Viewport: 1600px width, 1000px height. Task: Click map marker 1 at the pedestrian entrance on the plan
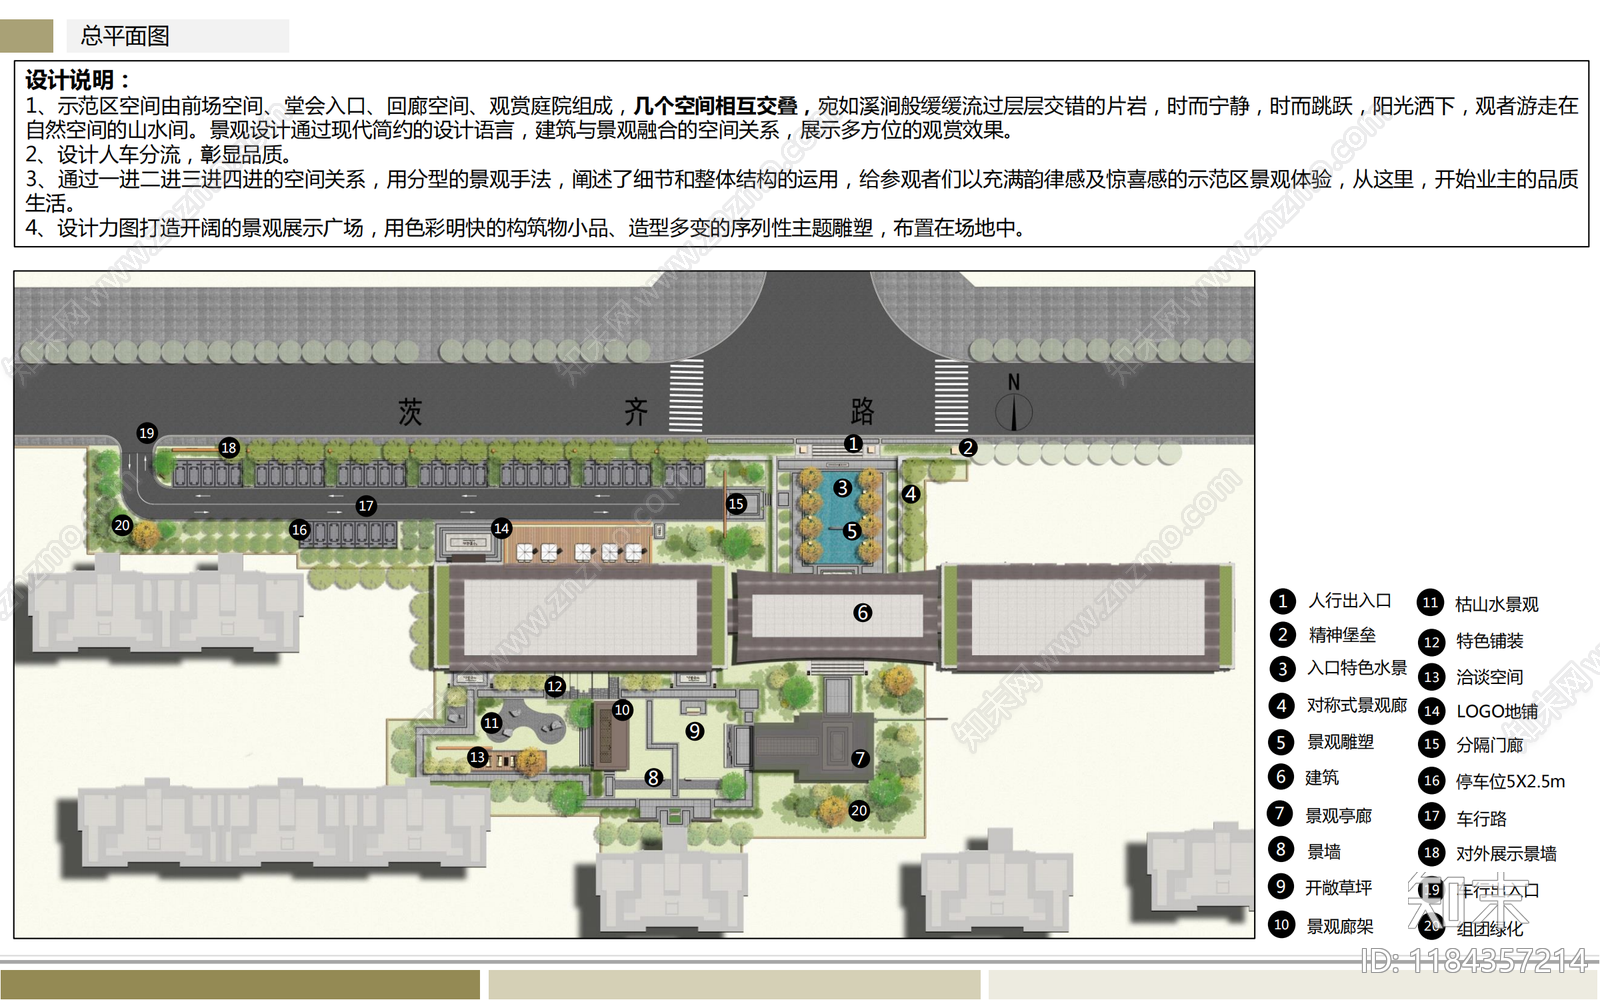pyautogui.click(x=853, y=443)
